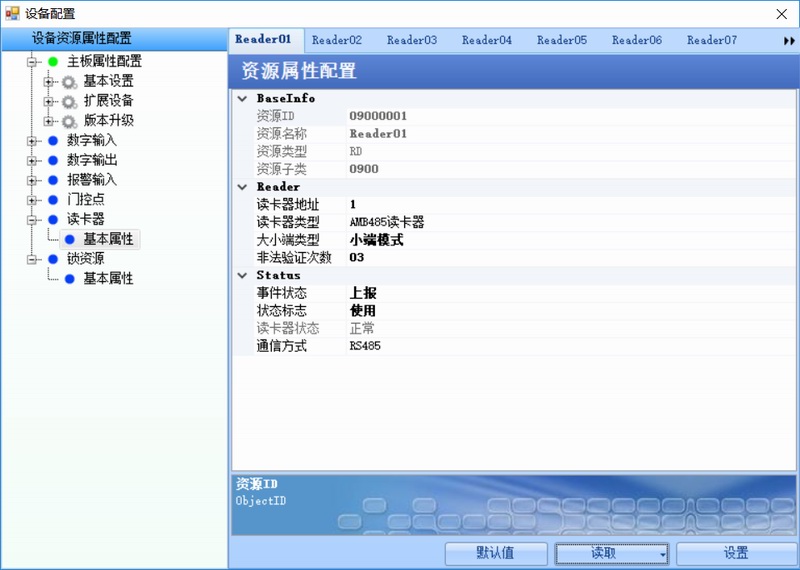Viewport: 800px width, 570px height.
Task: Collapse the Status property group
Action: (x=242, y=275)
